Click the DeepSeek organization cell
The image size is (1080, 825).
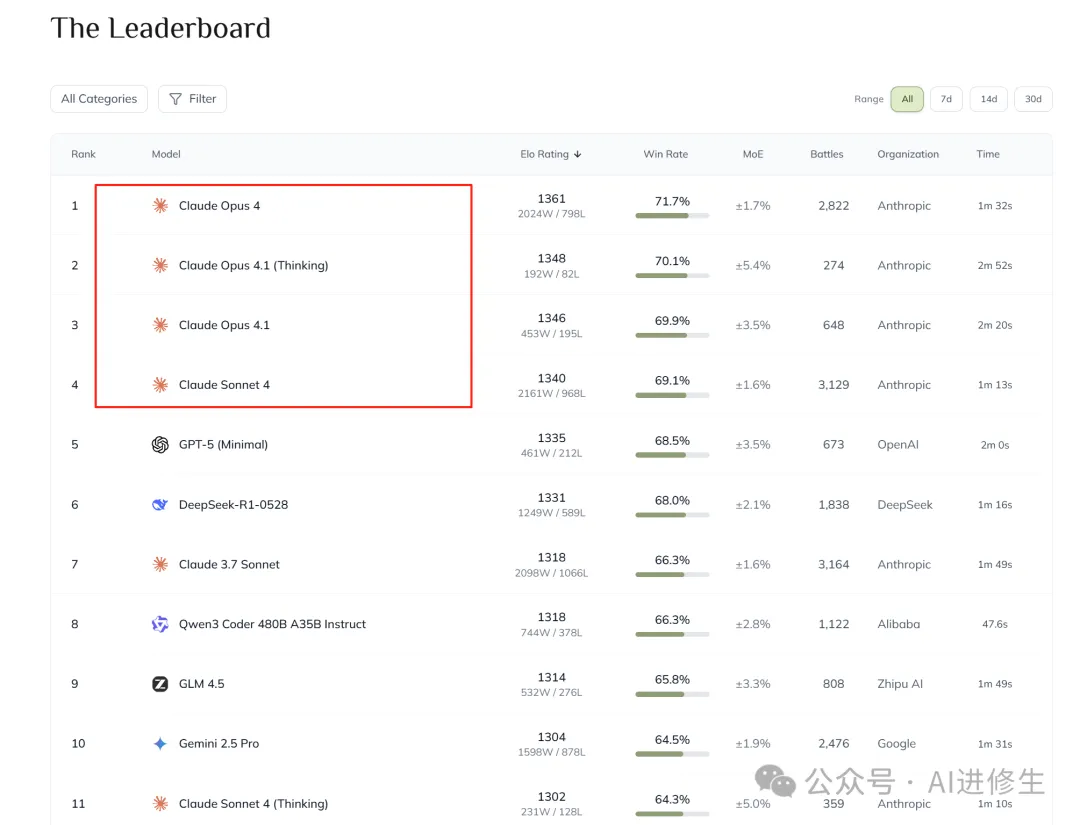tap(905, 504)
